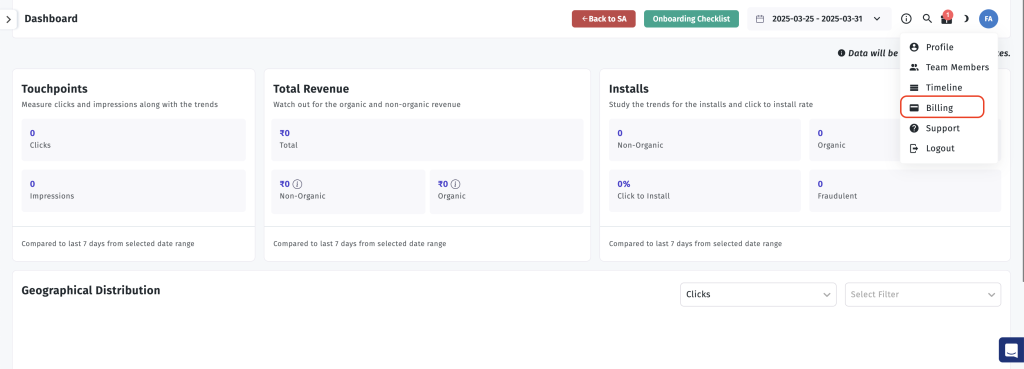Screen dimensions: 1024x369
Task: Click the Total Revenue heading
Action: (311, 89)
